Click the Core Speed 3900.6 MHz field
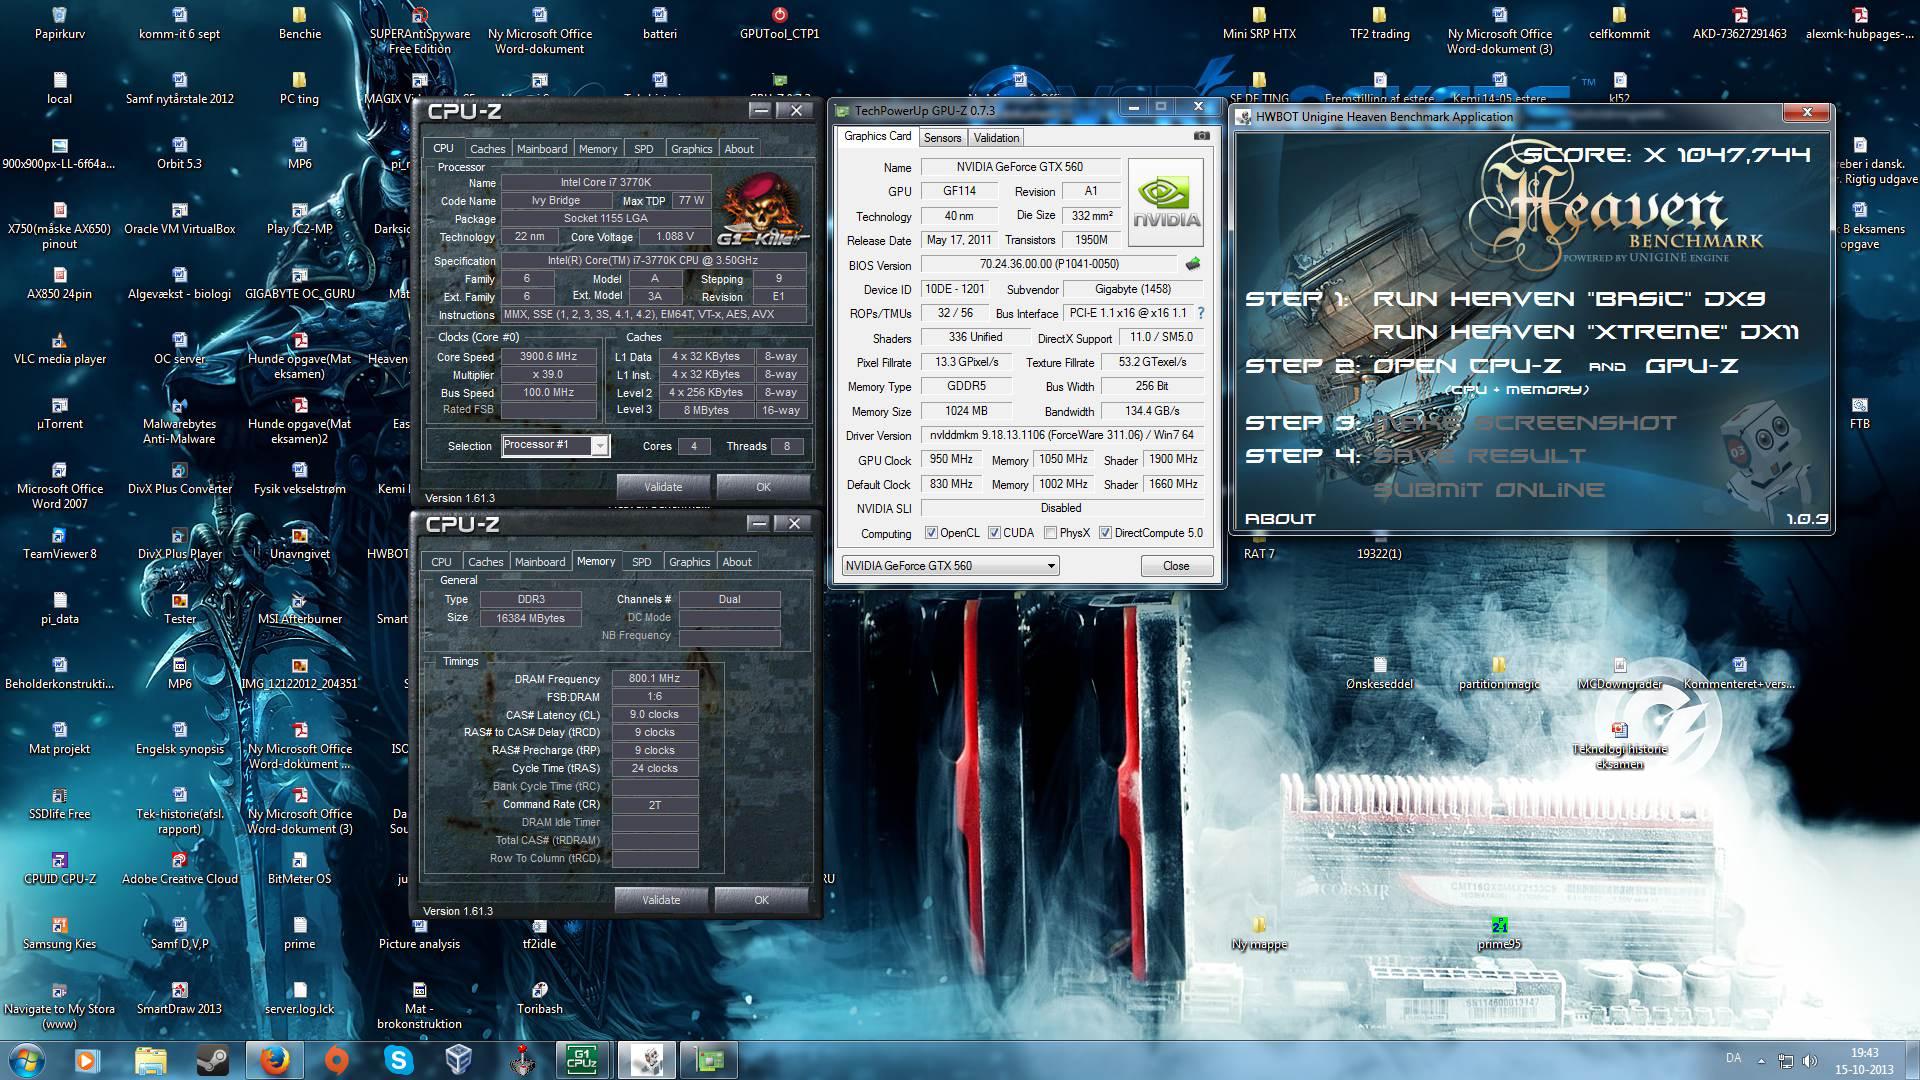The height and width of the screenshot is (1080, 1920). pos(548,357)
